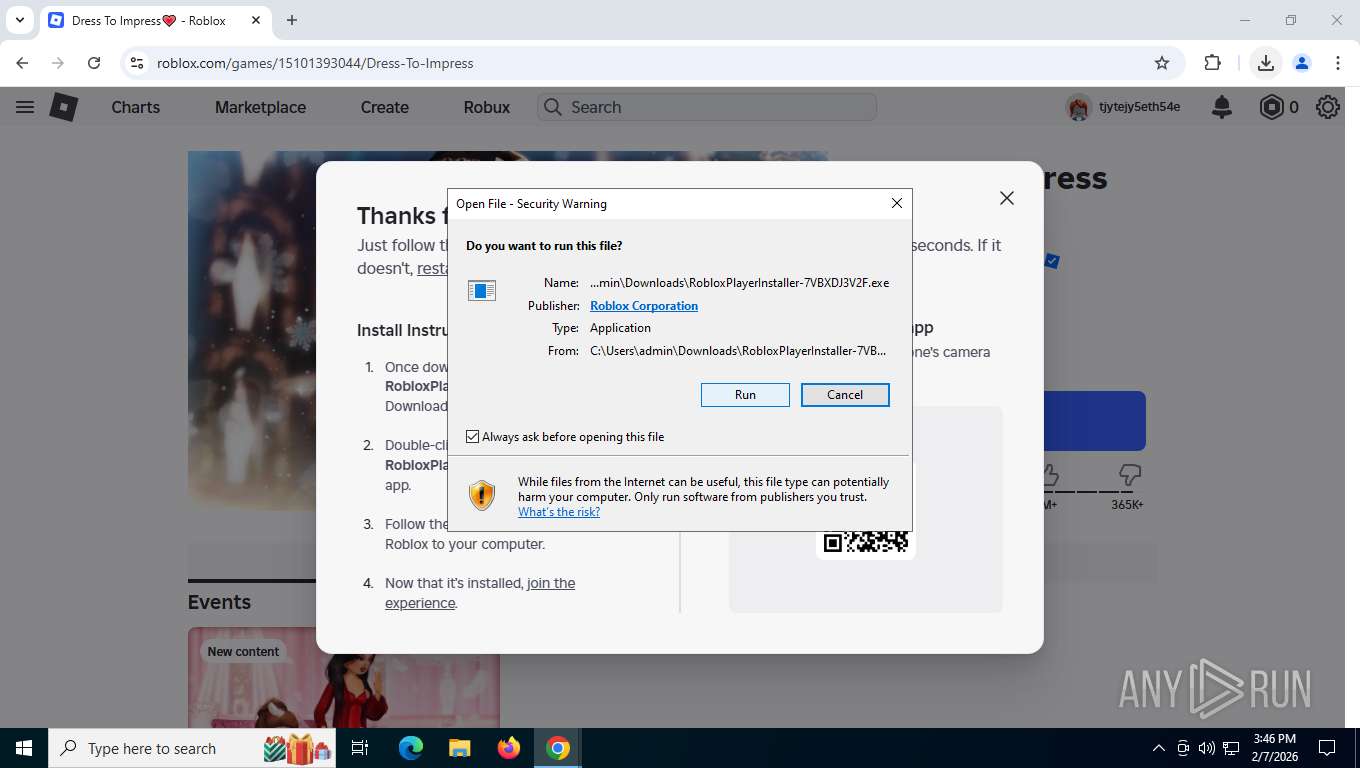Open the Roblox Corporation publisher link
This screenshot has width=1360, height=768.
coord(644,306)
